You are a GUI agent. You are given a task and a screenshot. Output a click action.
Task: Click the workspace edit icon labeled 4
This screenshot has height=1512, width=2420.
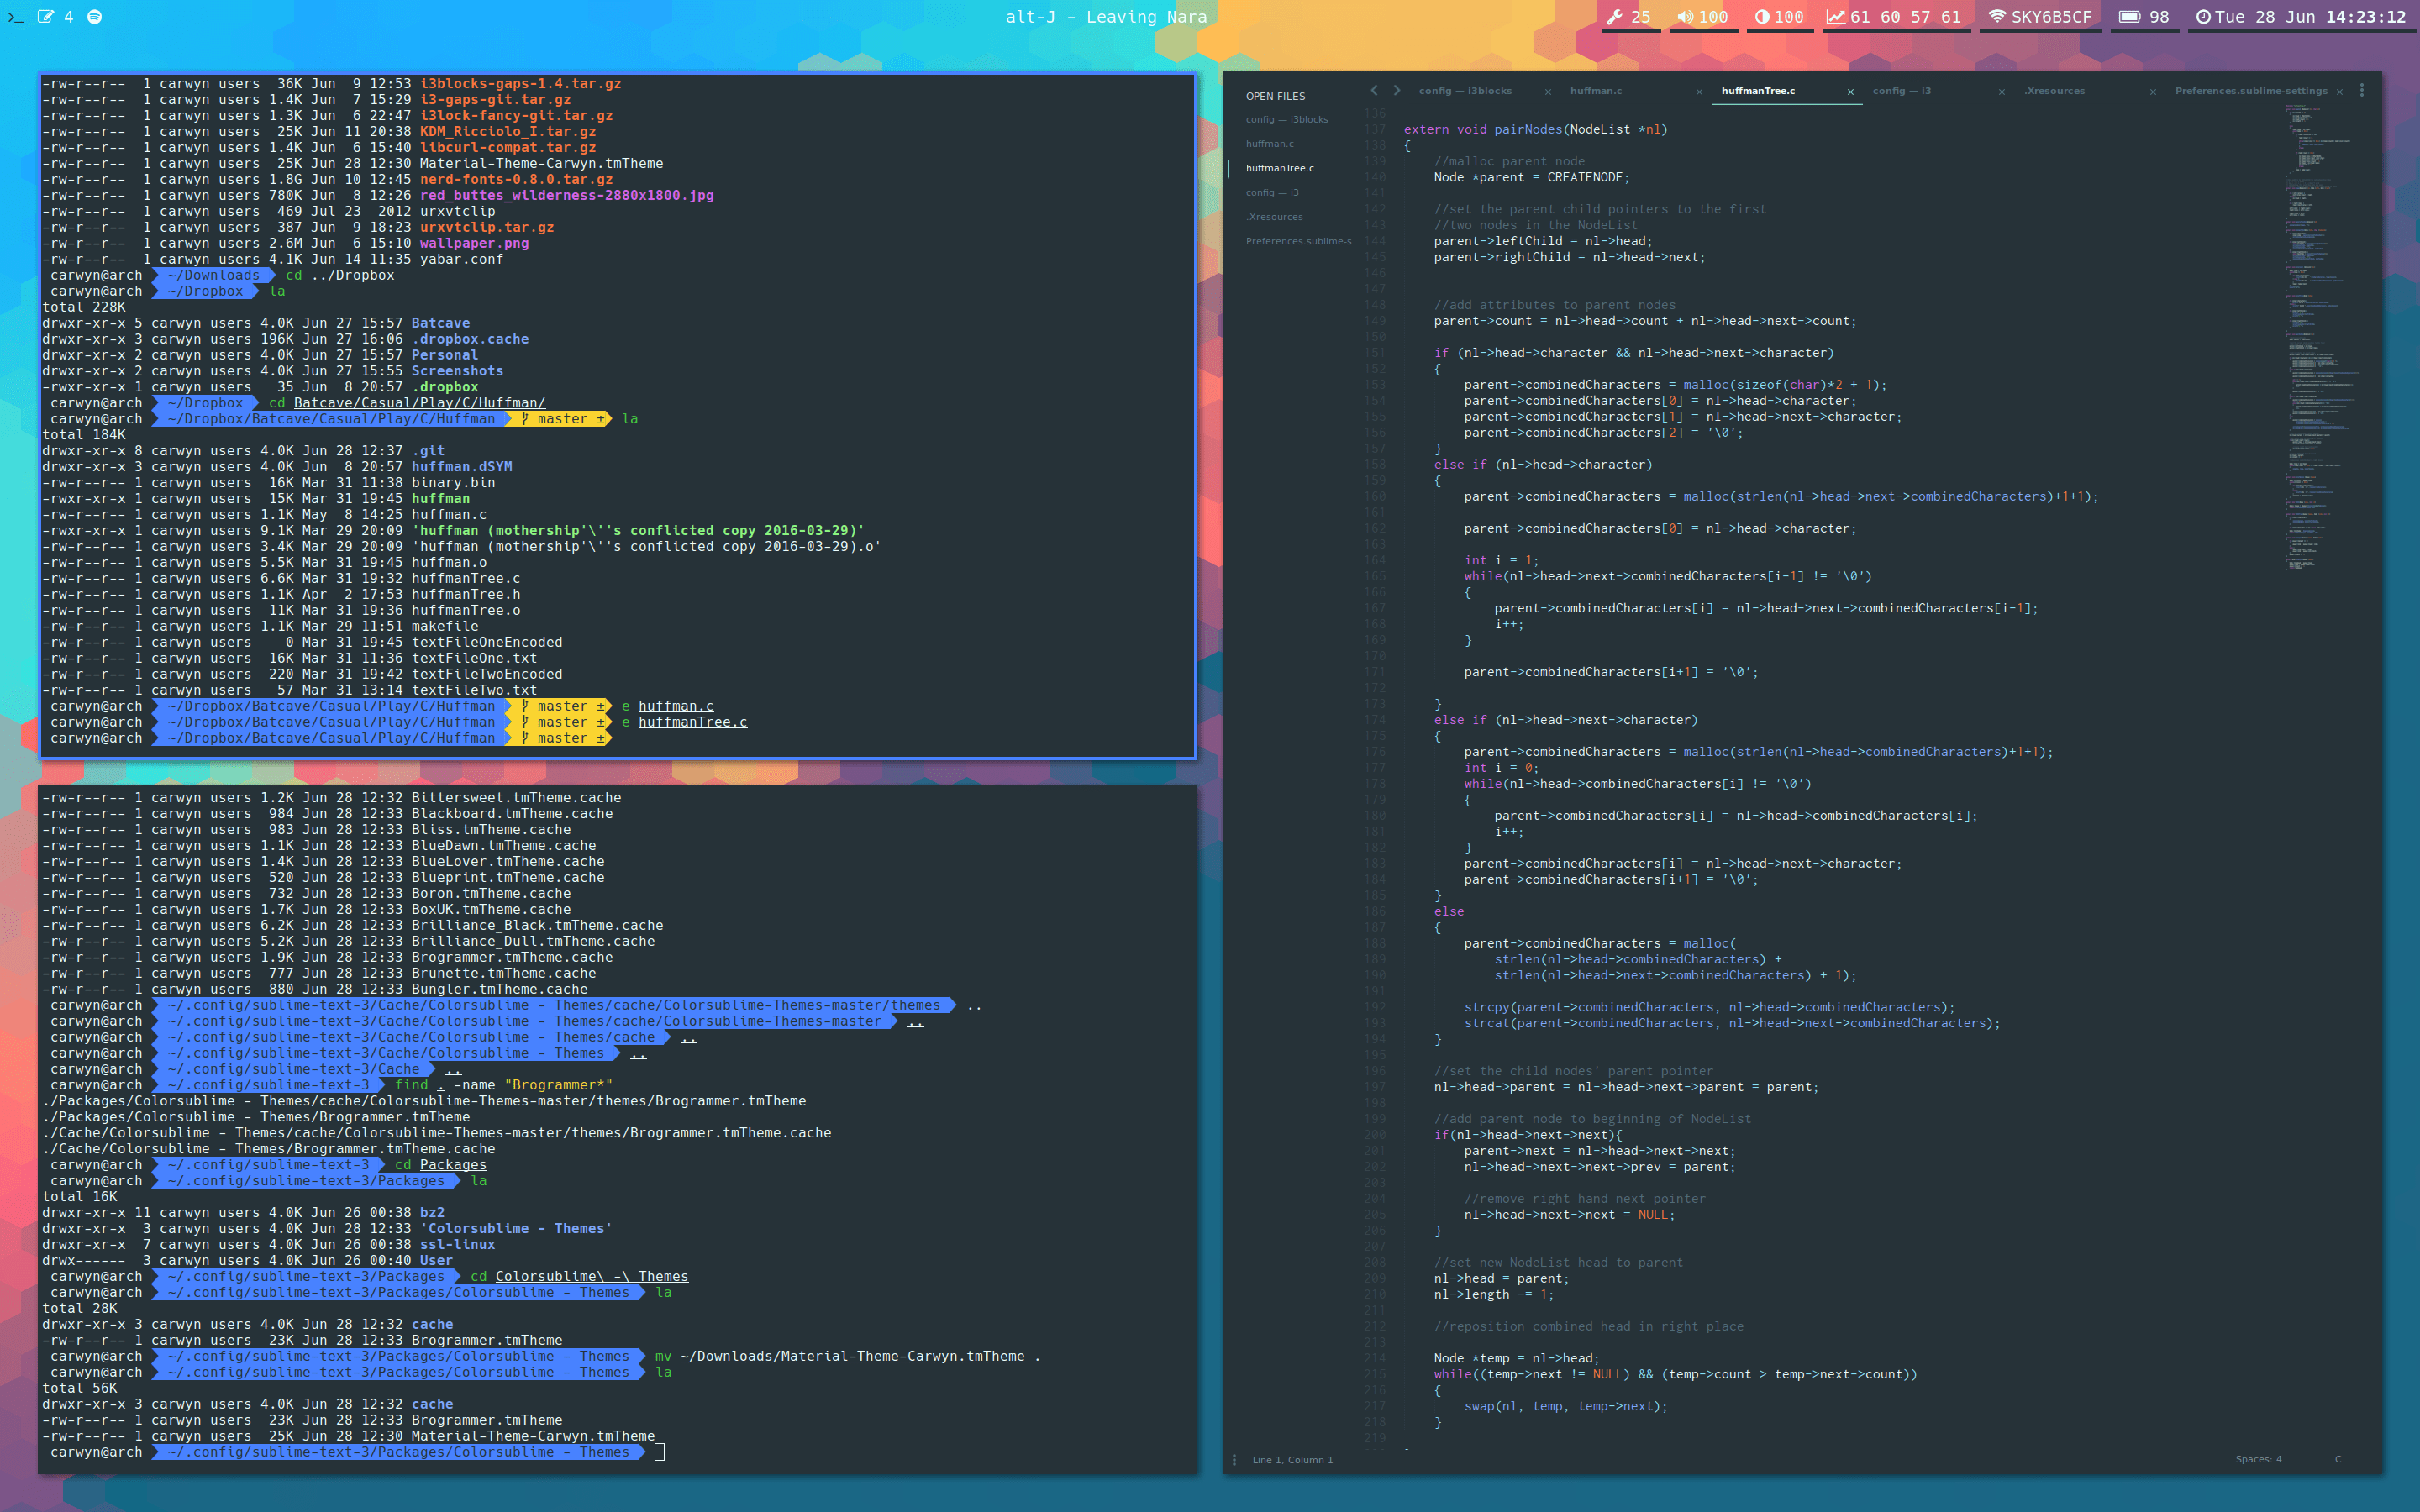click(x=45, y=17)
